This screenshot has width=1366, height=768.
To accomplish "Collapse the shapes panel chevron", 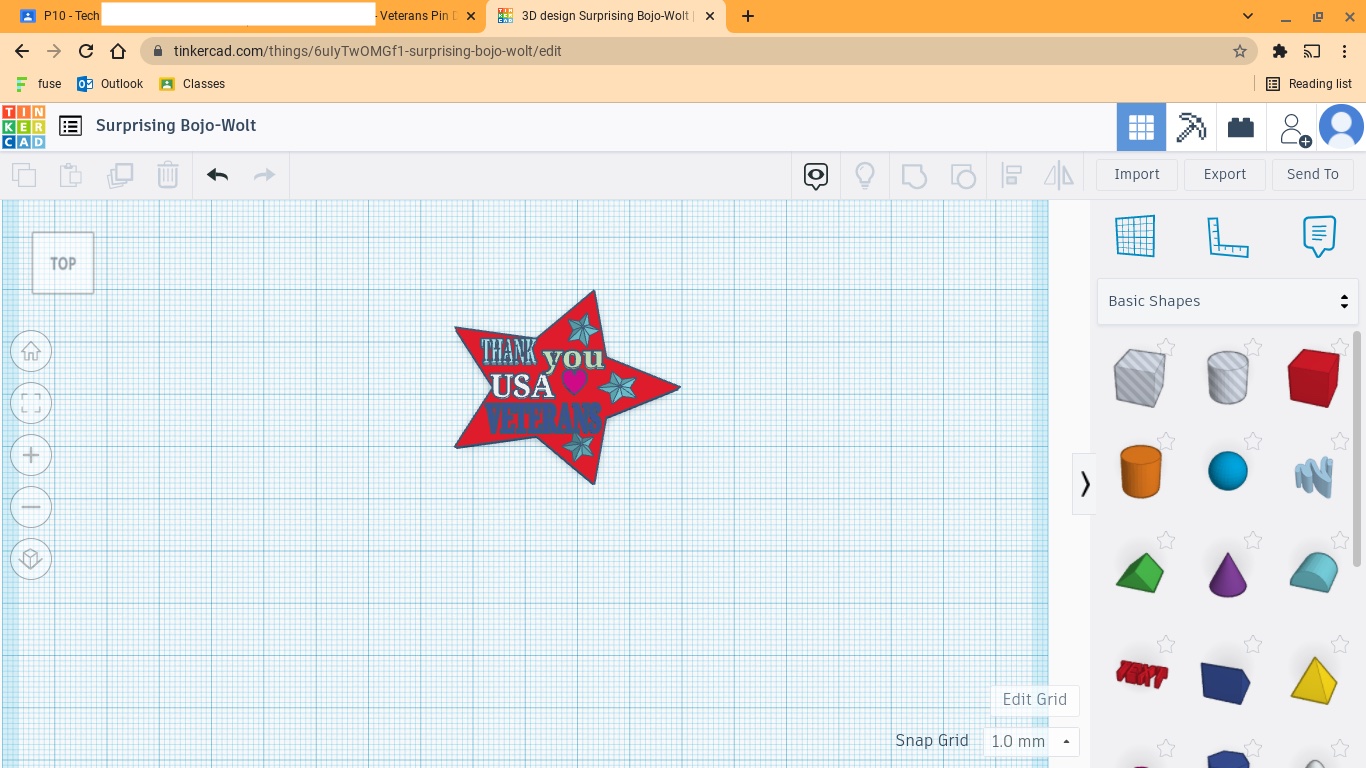I will (x=1084, y=484).
